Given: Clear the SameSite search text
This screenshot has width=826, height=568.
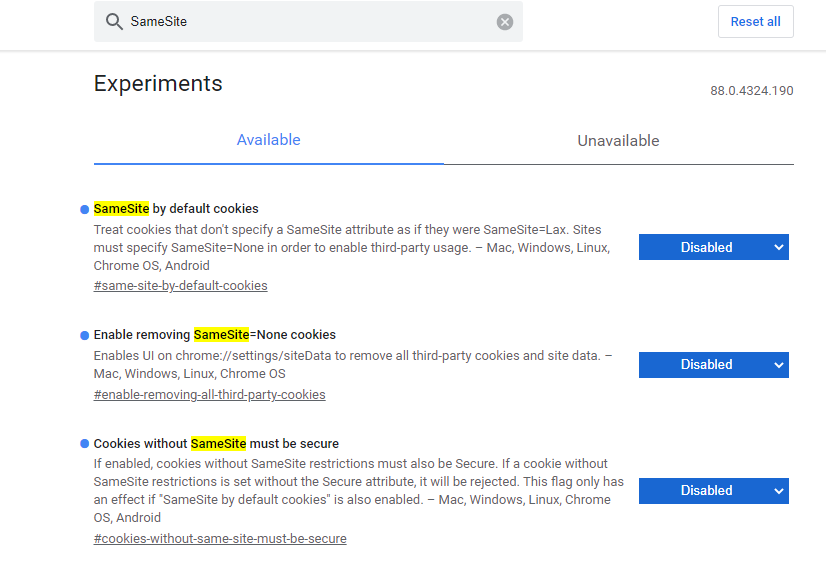Looking at the screenshot, I should coord(505,22).
